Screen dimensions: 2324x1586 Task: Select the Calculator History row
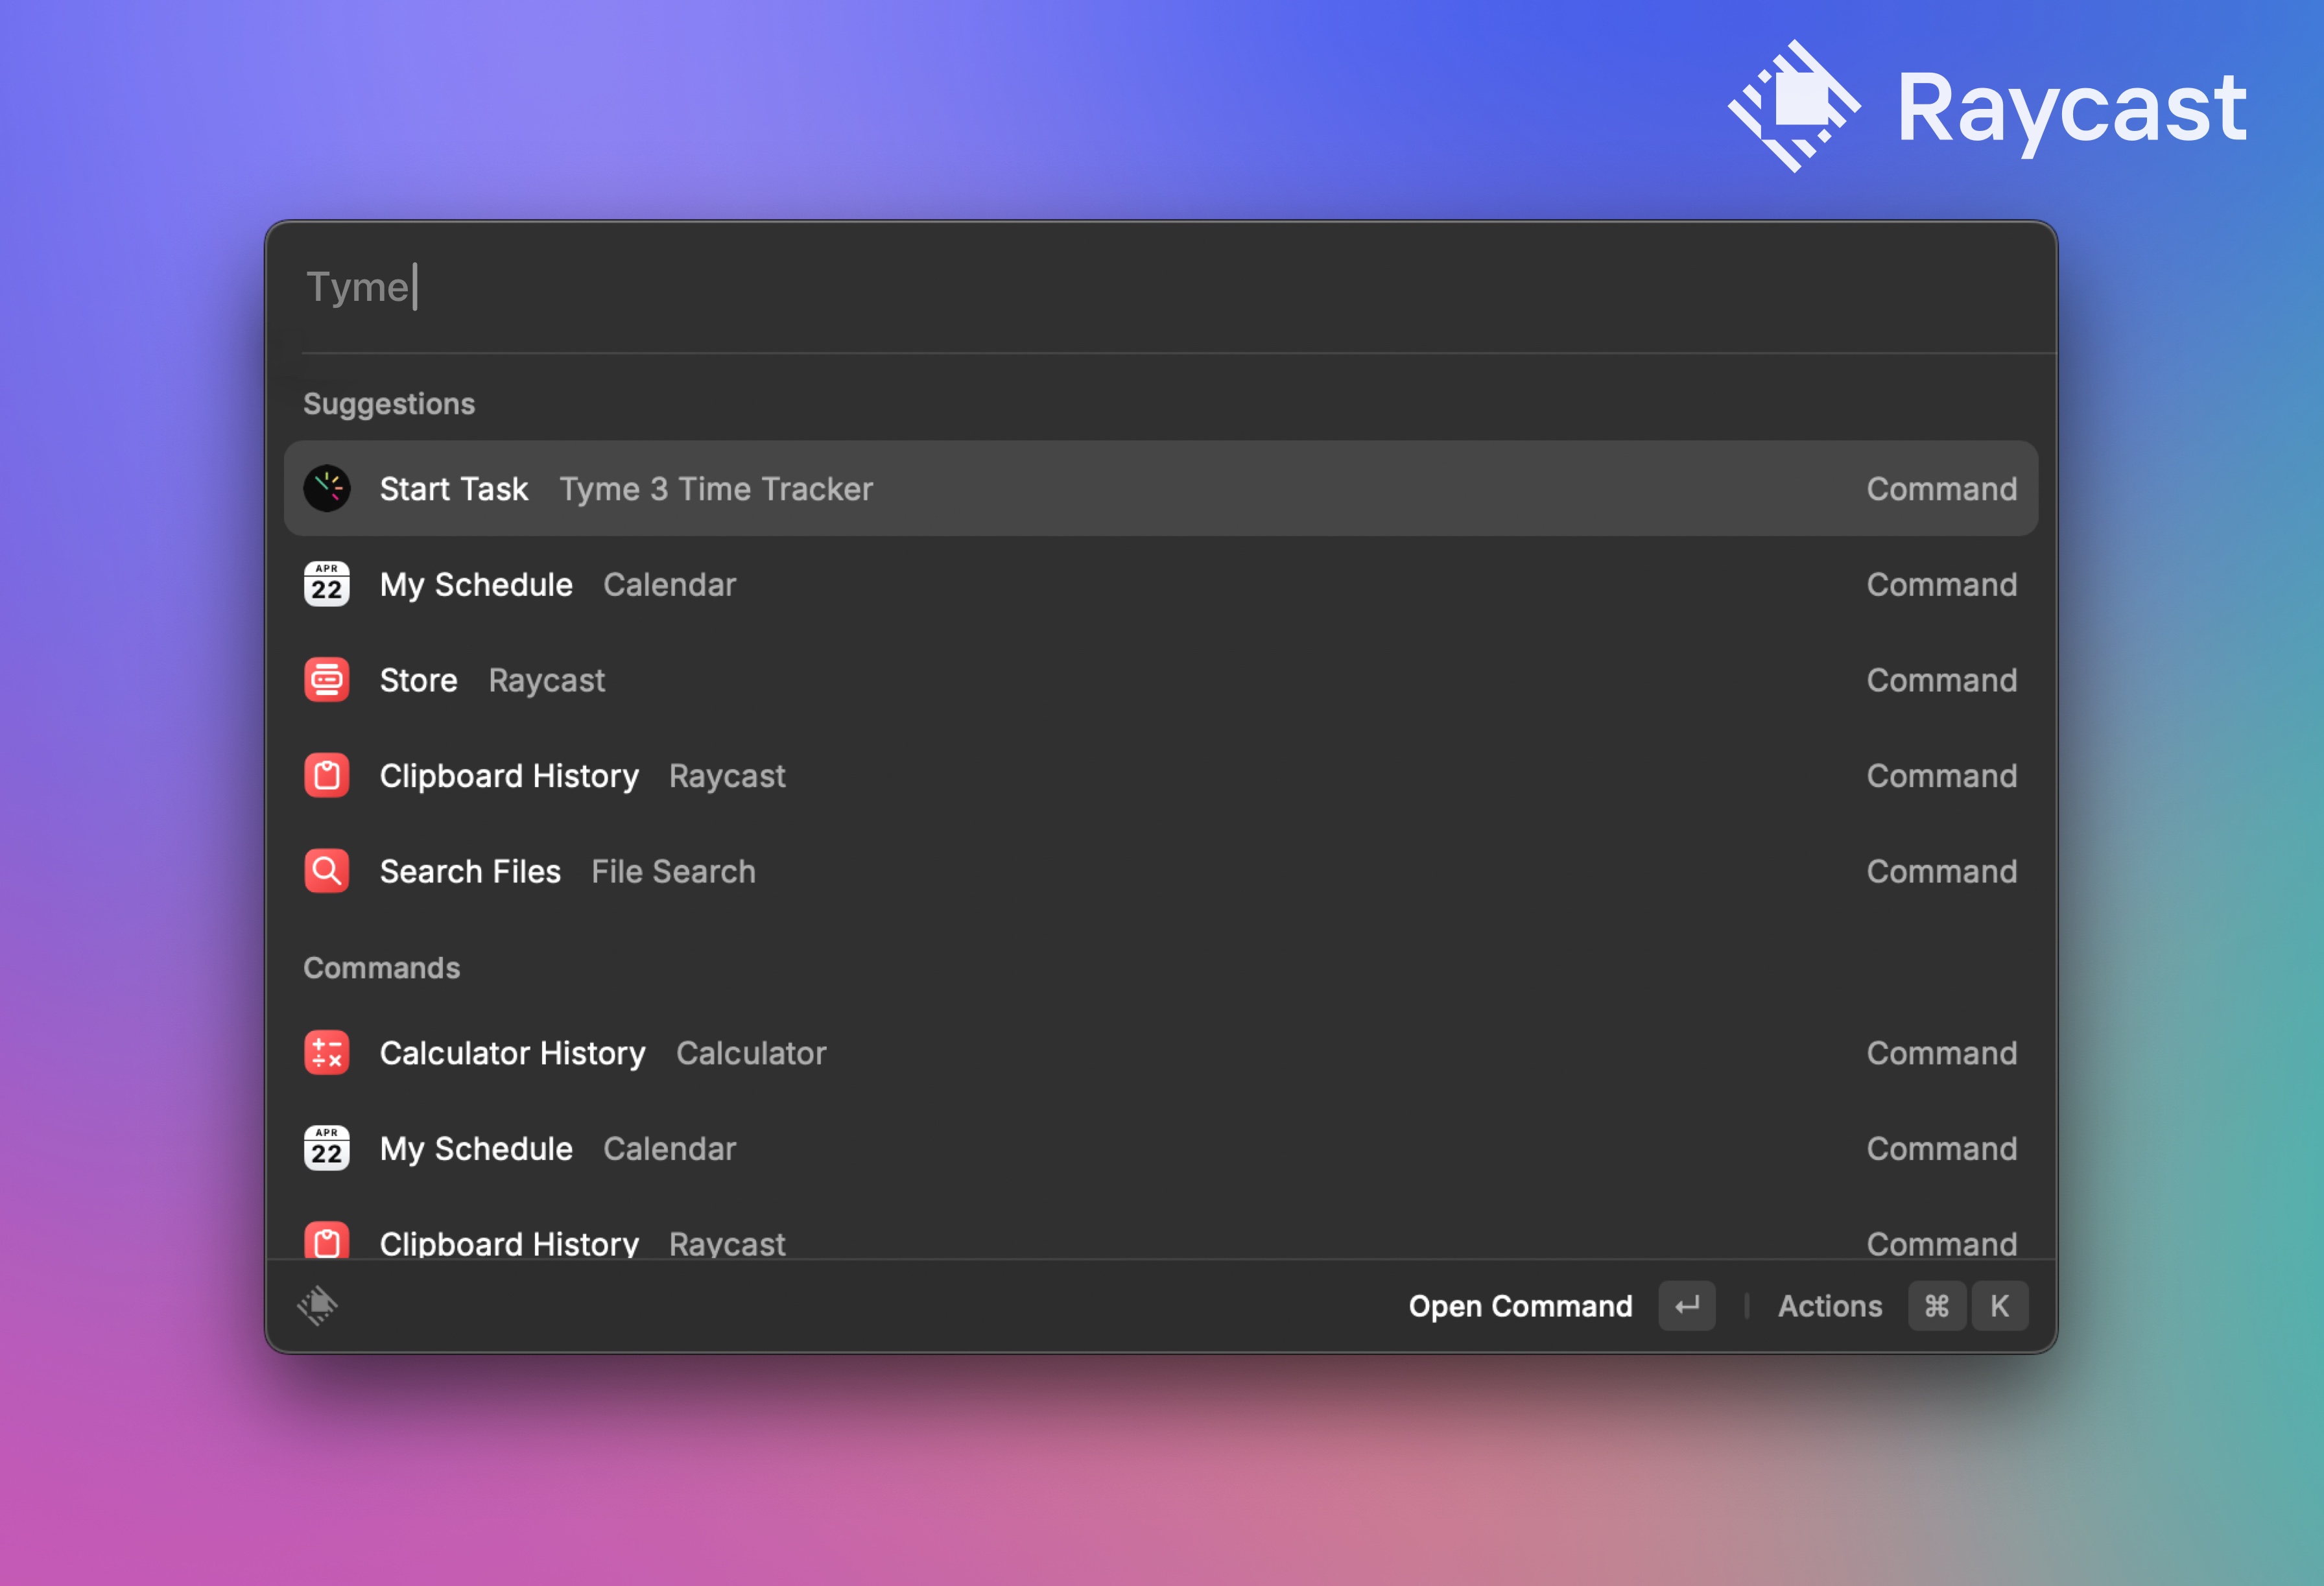click(1161, 1053)
